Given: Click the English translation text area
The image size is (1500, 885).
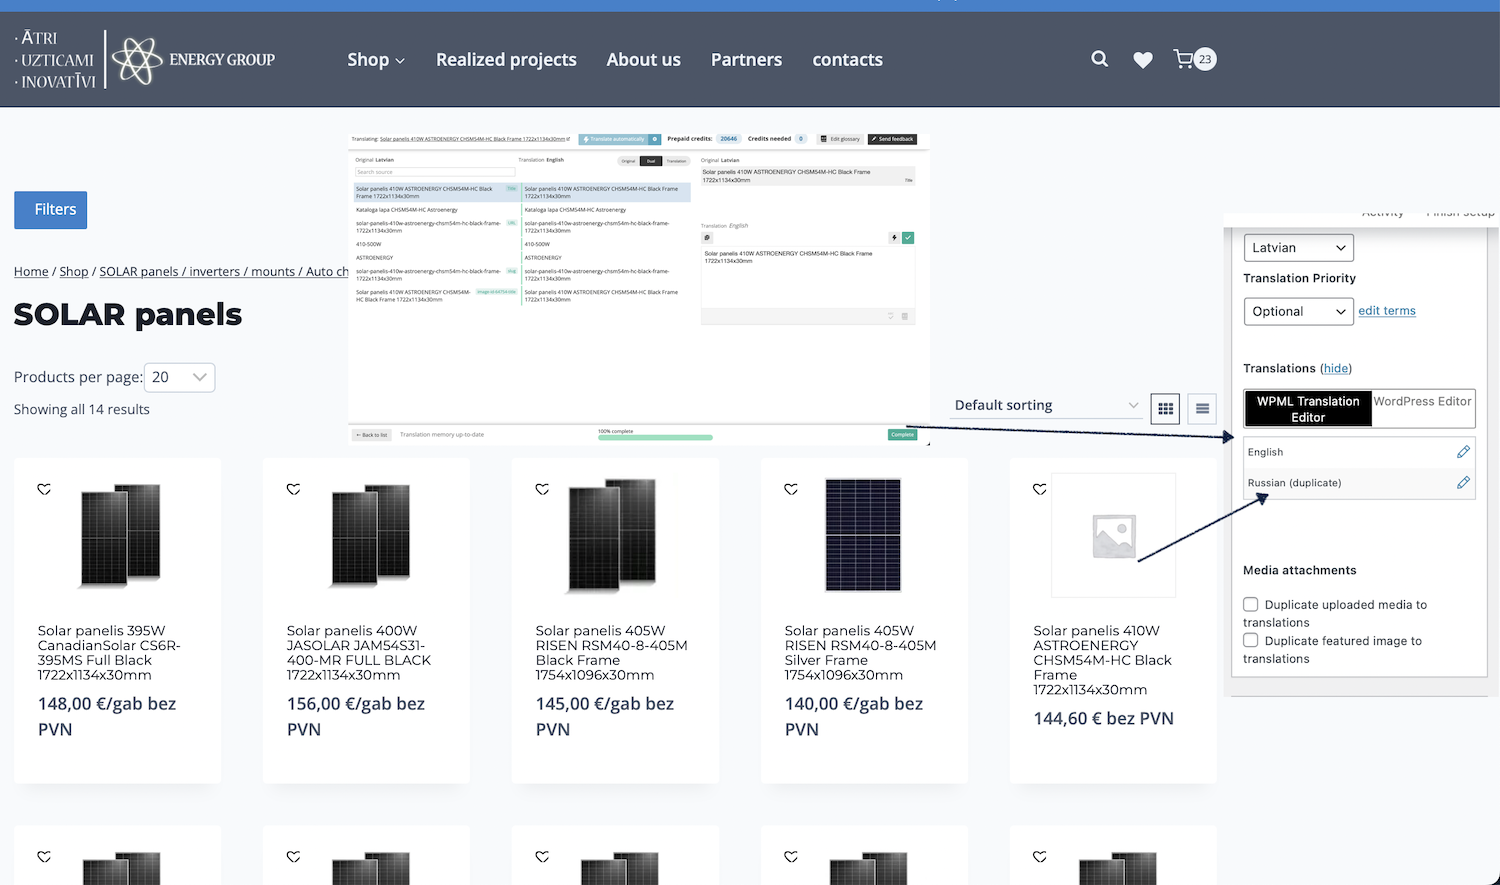Looking at the screenshot, I should click(x=808, y=277).
